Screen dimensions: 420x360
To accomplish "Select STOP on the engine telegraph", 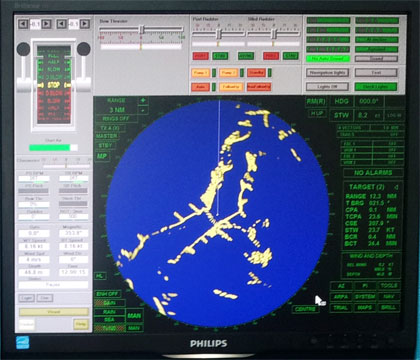I will 54,85.
